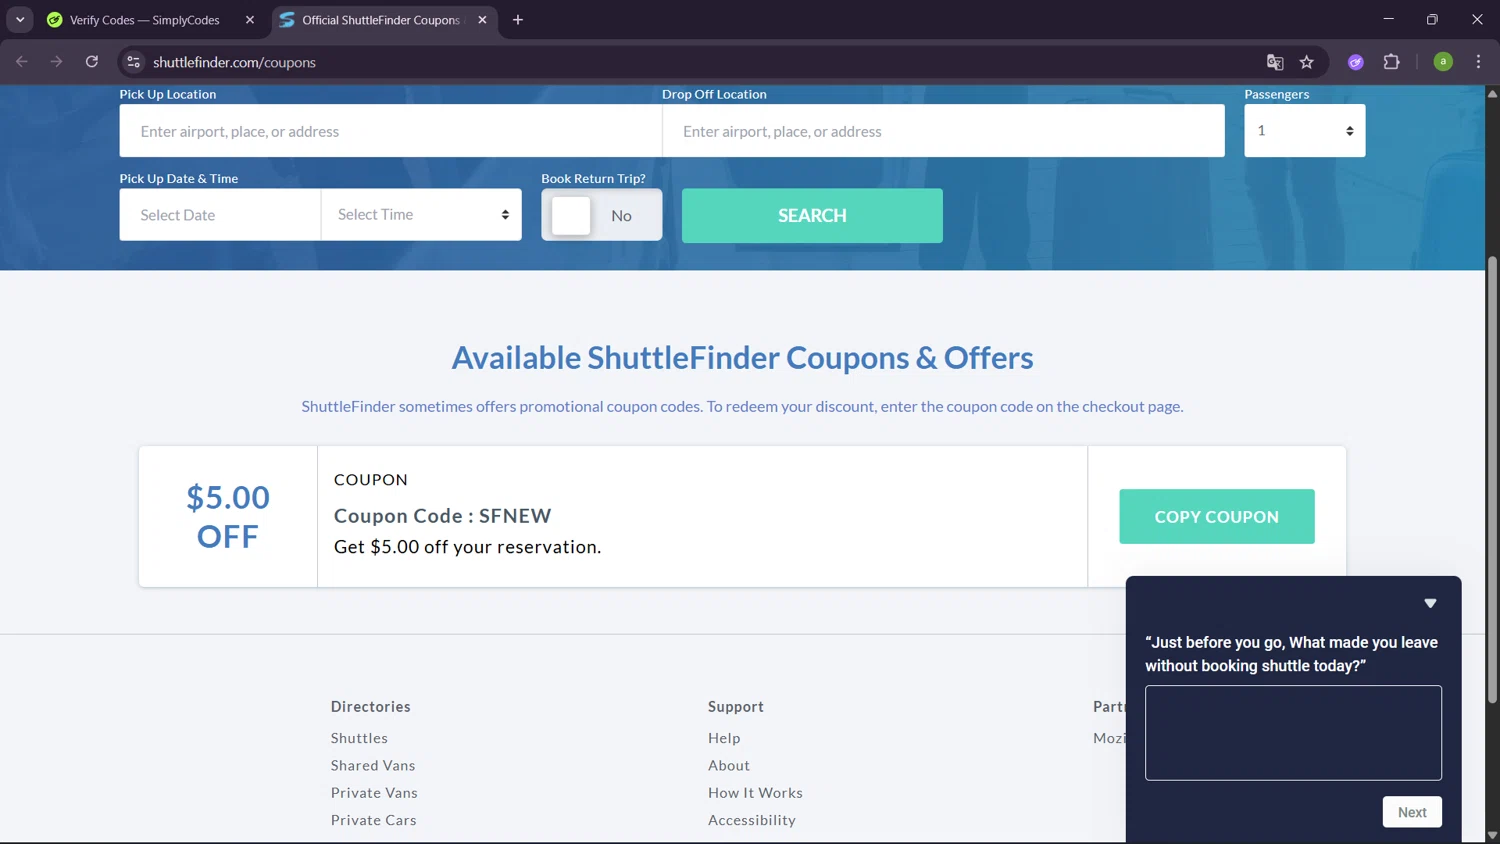1500x844 pixels.
Task: Click the scrollbar down arrow
Action: click(1492, 835)
